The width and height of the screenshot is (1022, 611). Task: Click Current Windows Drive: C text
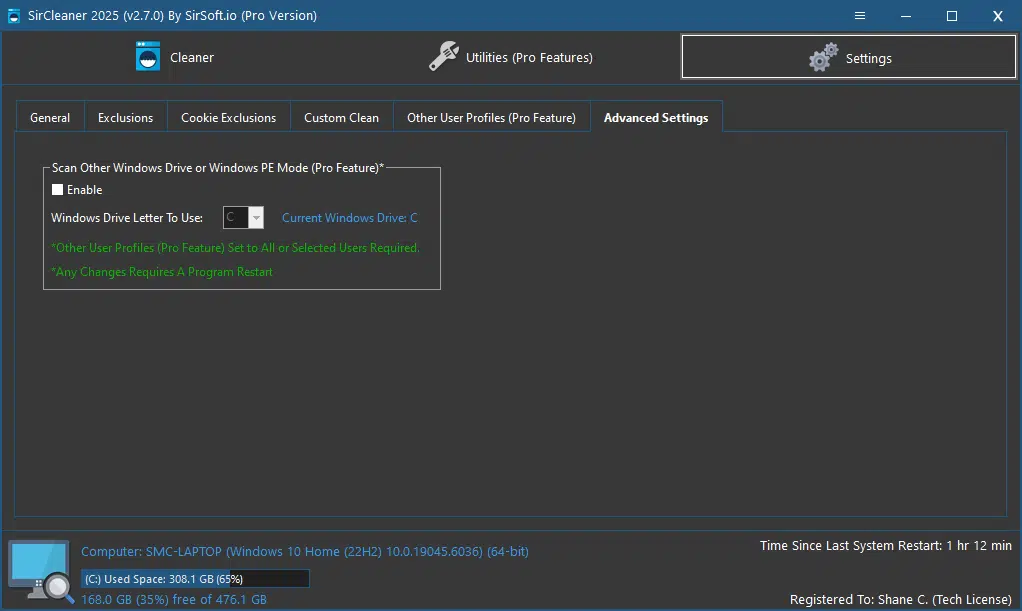(x=349, y=218)
